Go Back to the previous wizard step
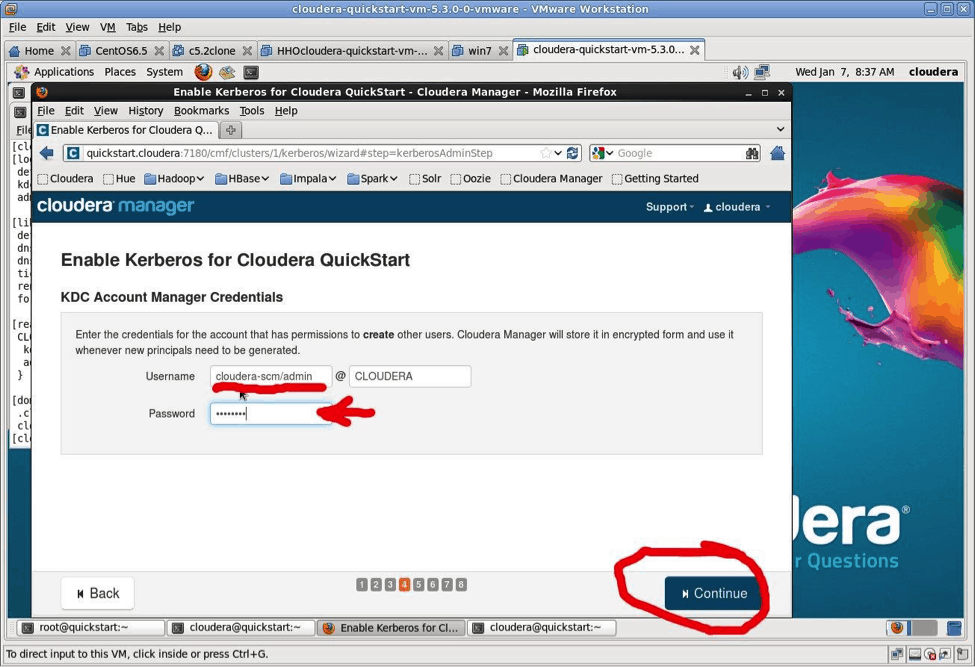975x667 pixels. [x=97, y=593]
